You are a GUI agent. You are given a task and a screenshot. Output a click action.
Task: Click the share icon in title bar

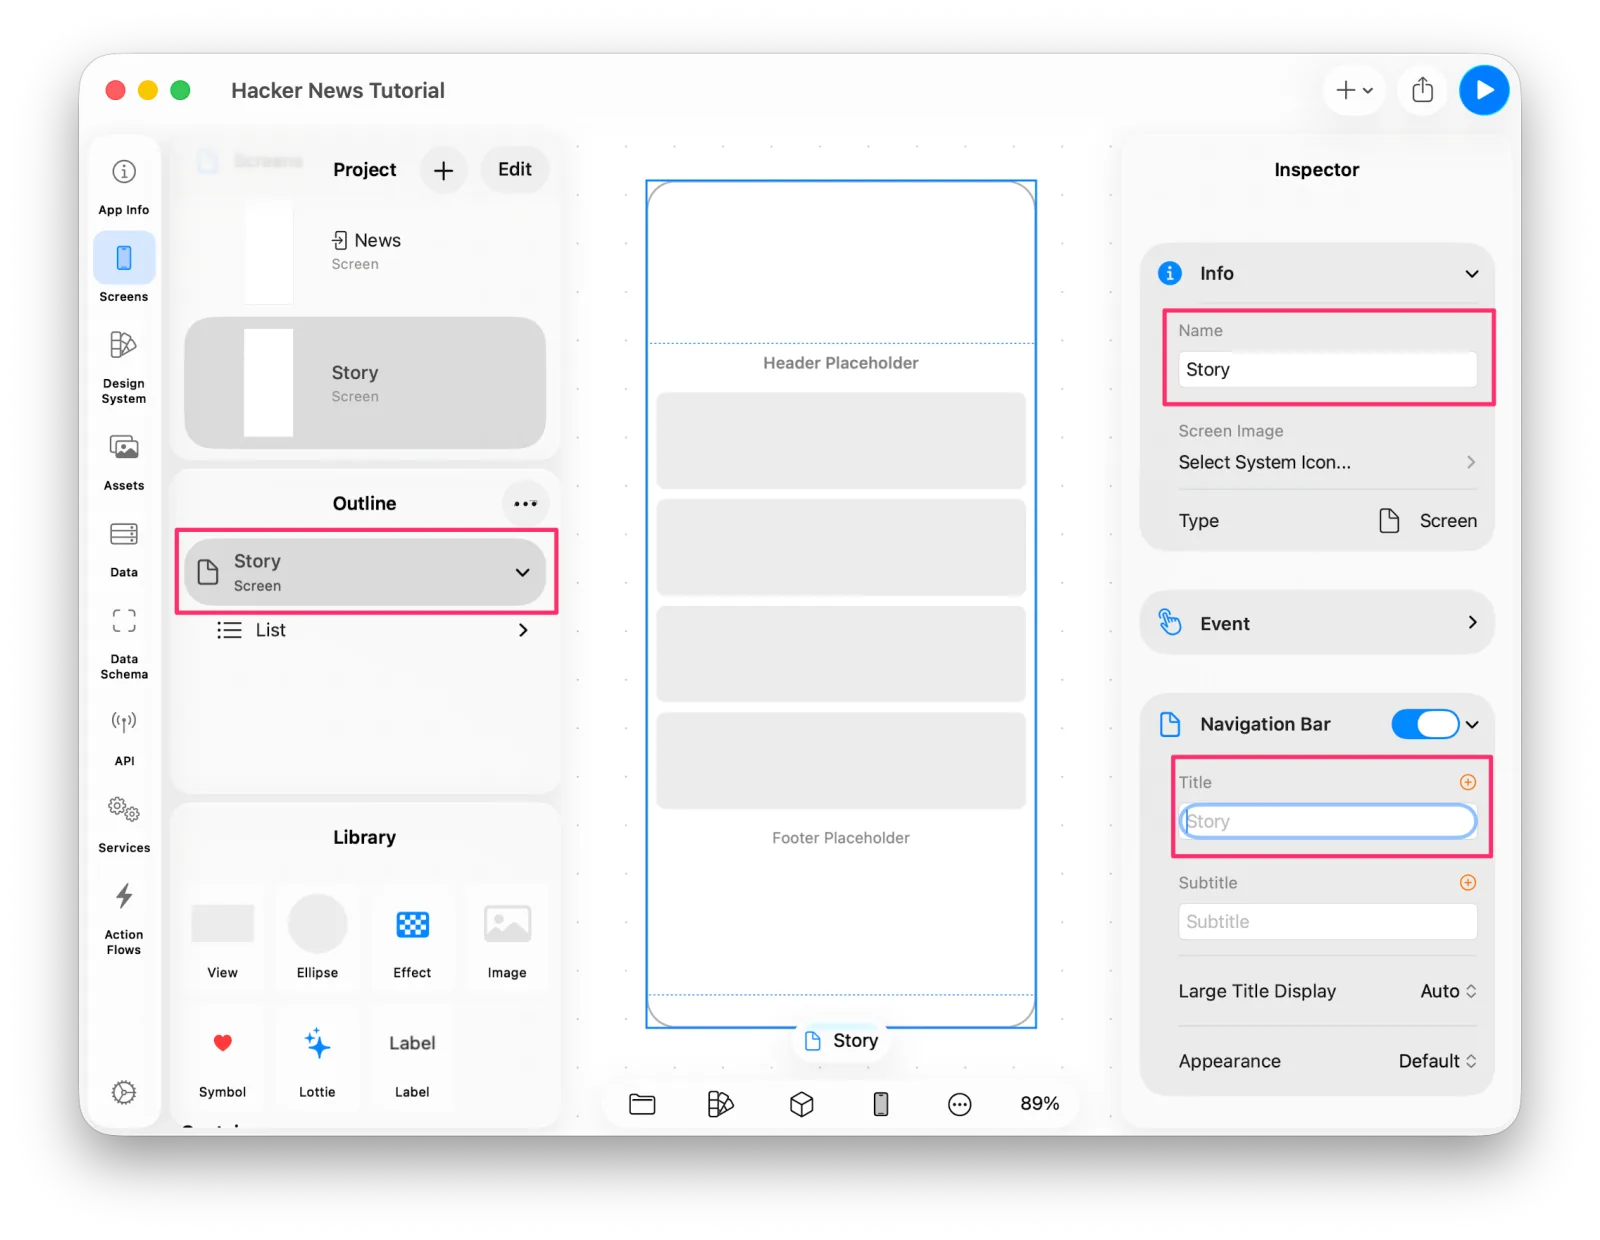tap(1422, 90)
